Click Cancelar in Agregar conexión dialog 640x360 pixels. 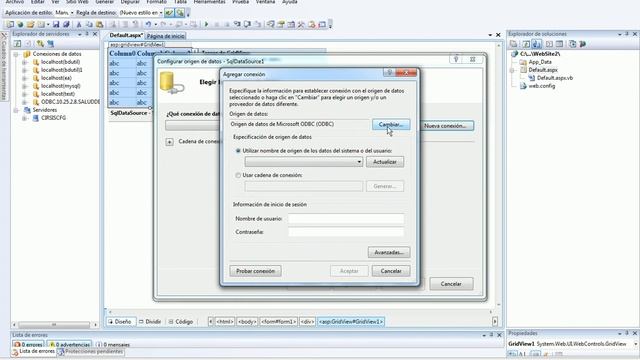391,271
